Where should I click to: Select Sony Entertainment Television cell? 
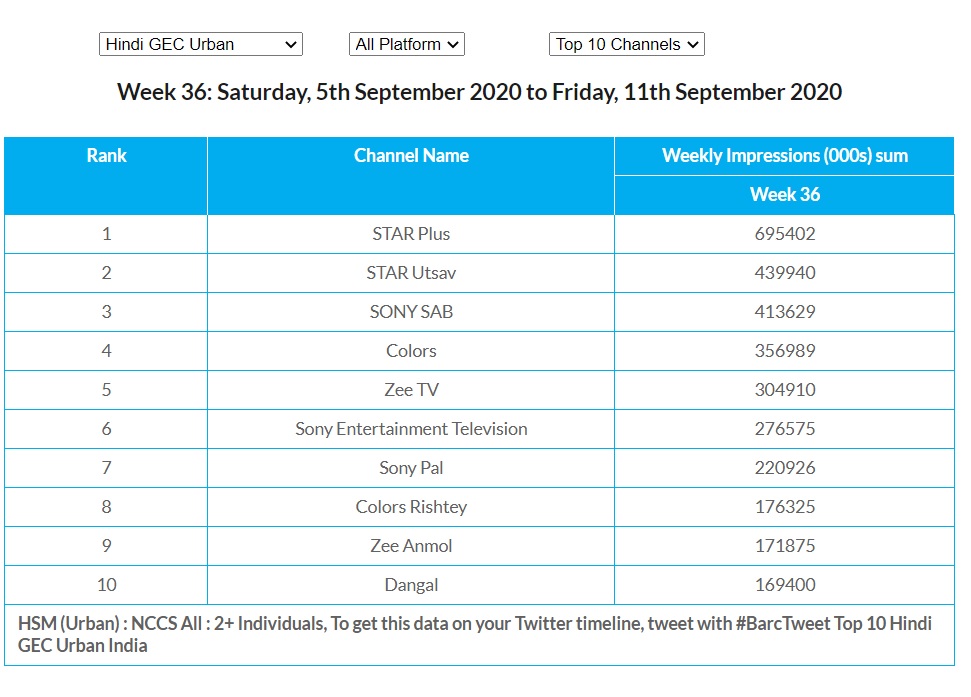[411, 429]
